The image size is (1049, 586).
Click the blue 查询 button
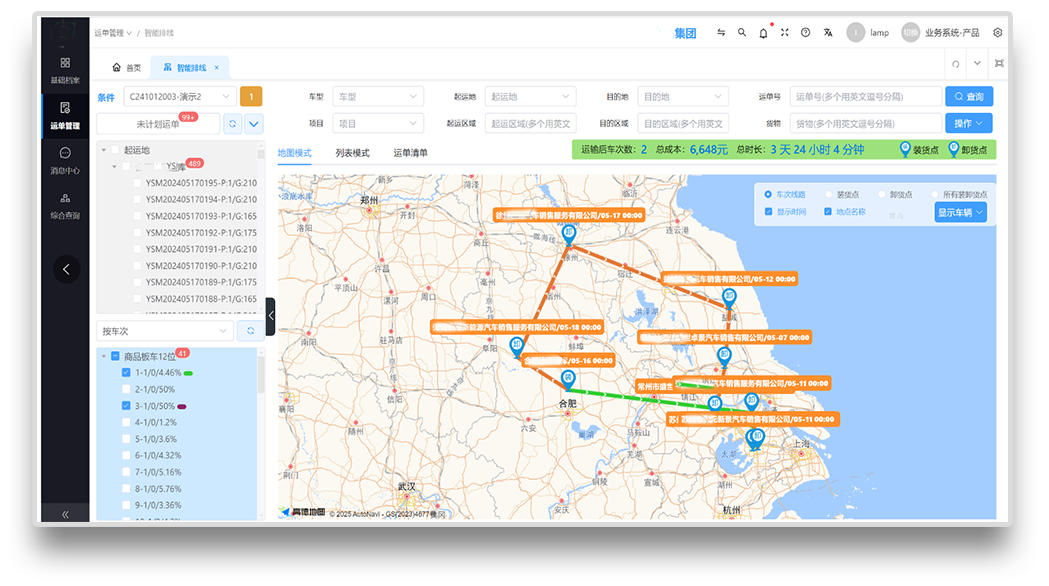(x=969, y=97)
